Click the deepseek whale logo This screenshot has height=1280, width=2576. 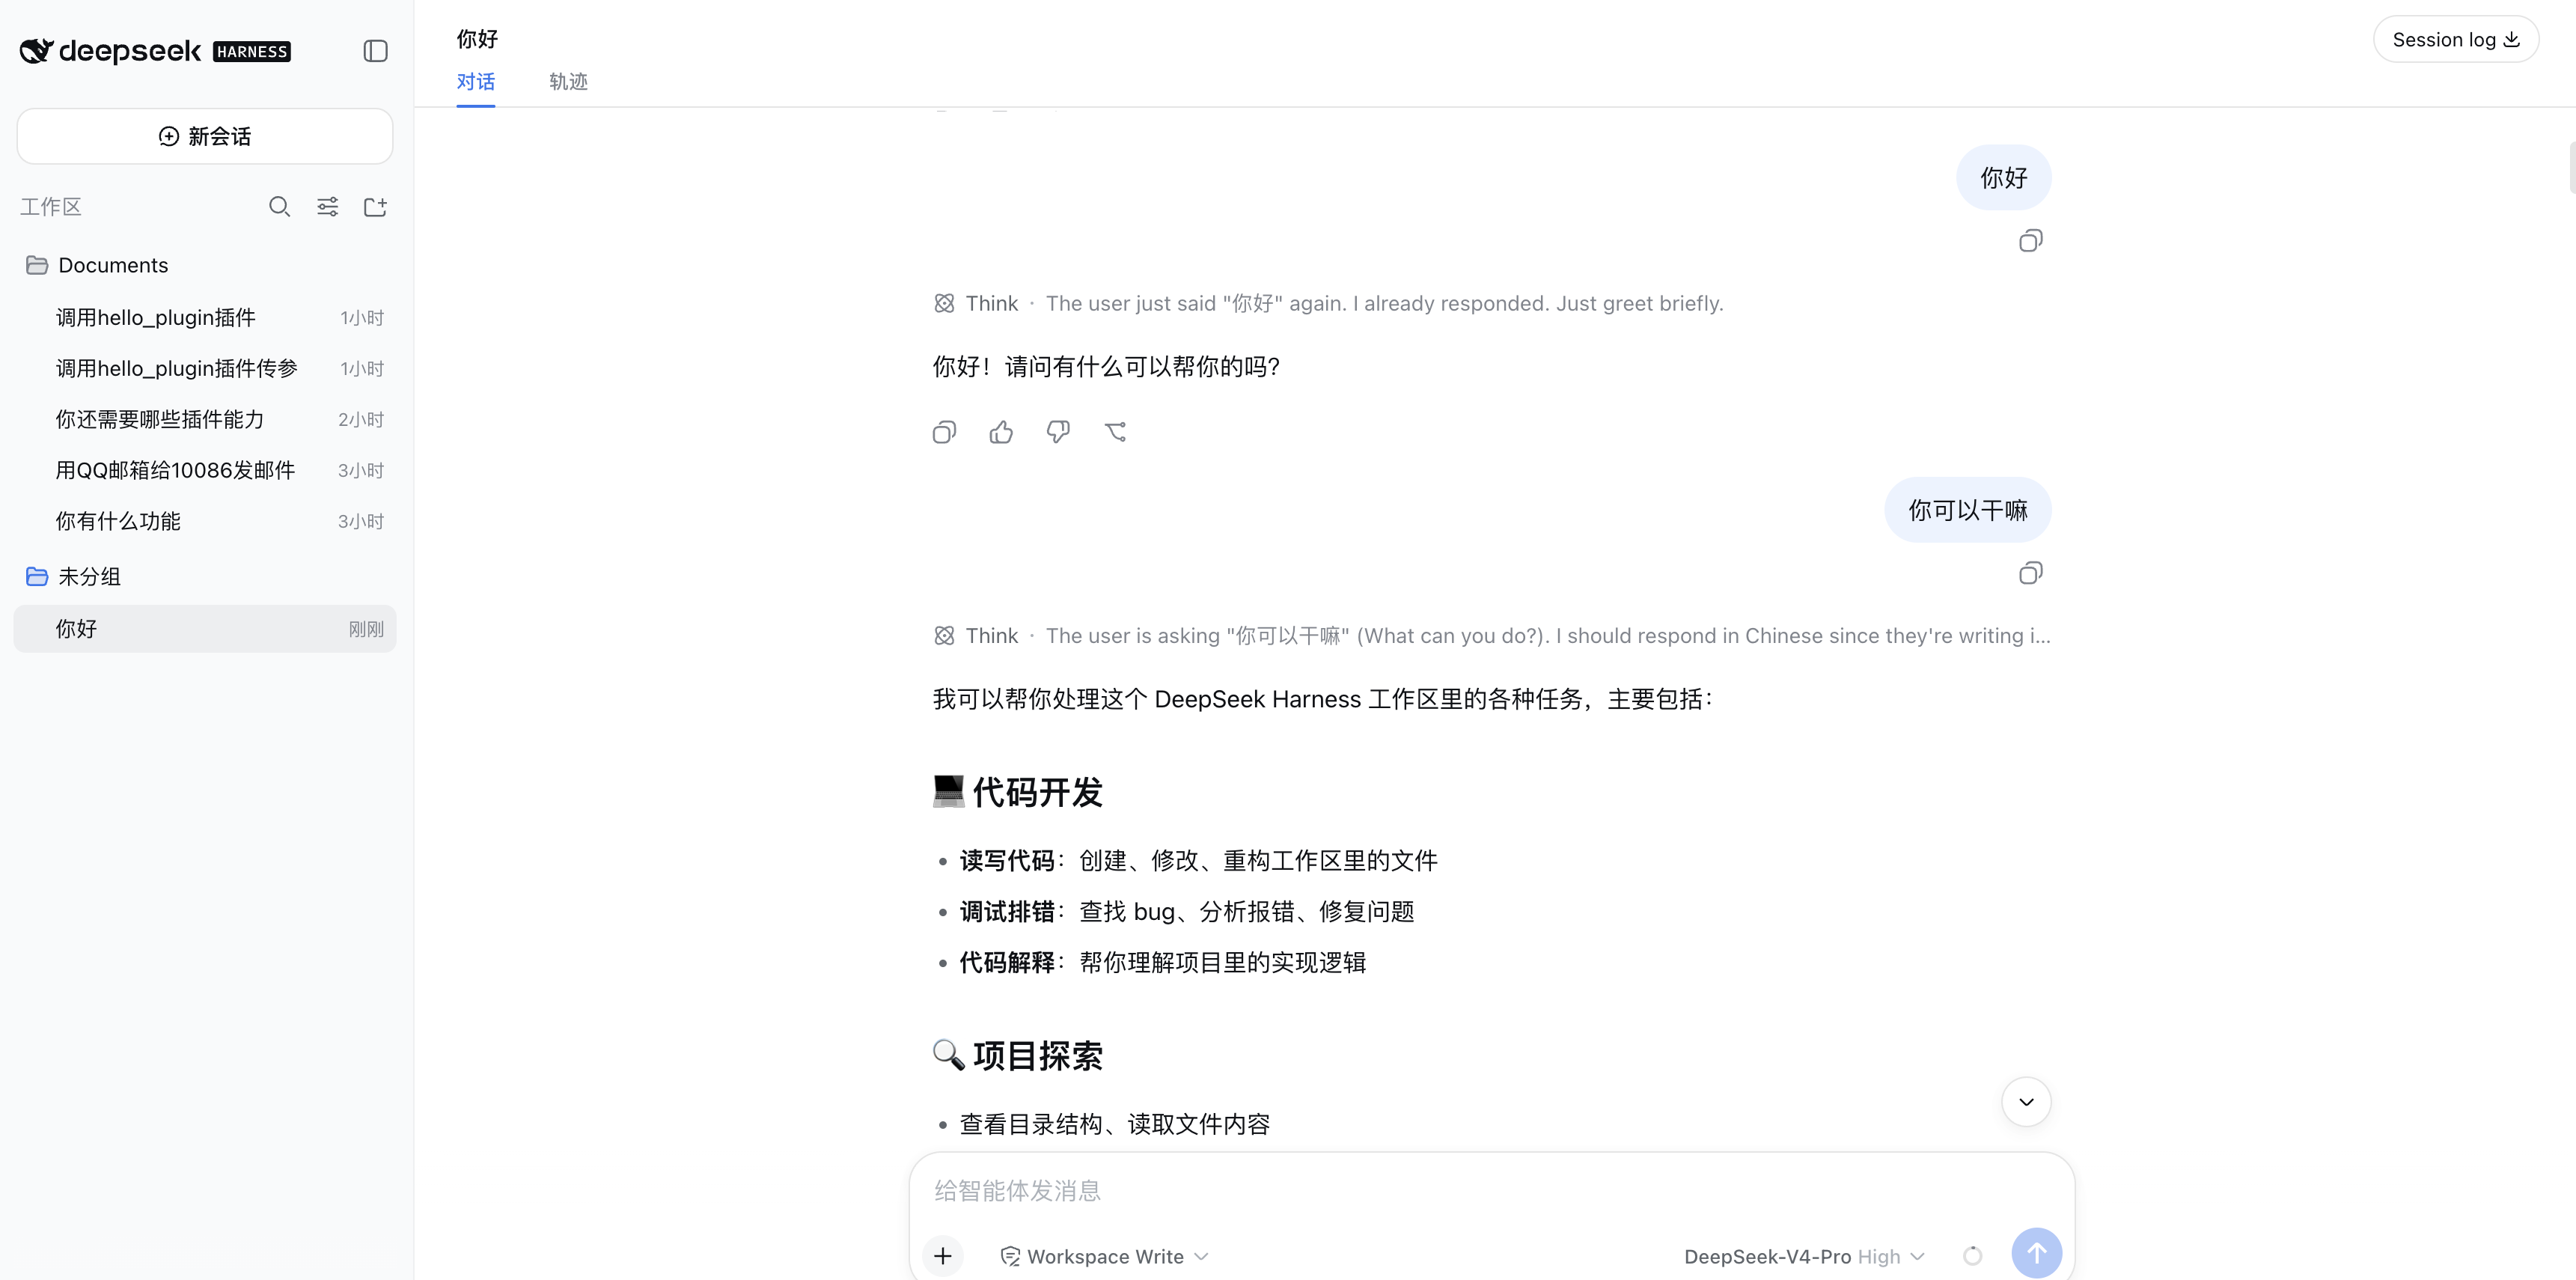click(36, 51)
